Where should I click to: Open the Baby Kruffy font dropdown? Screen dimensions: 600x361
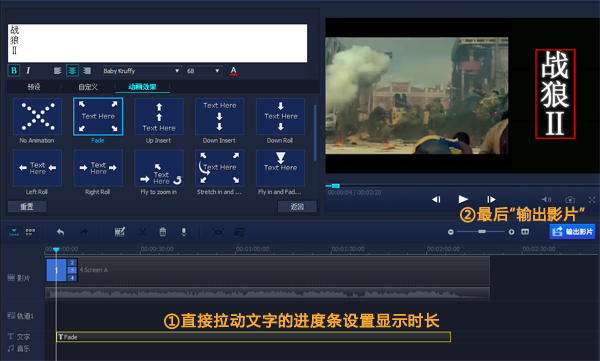[x=142, y=71]
